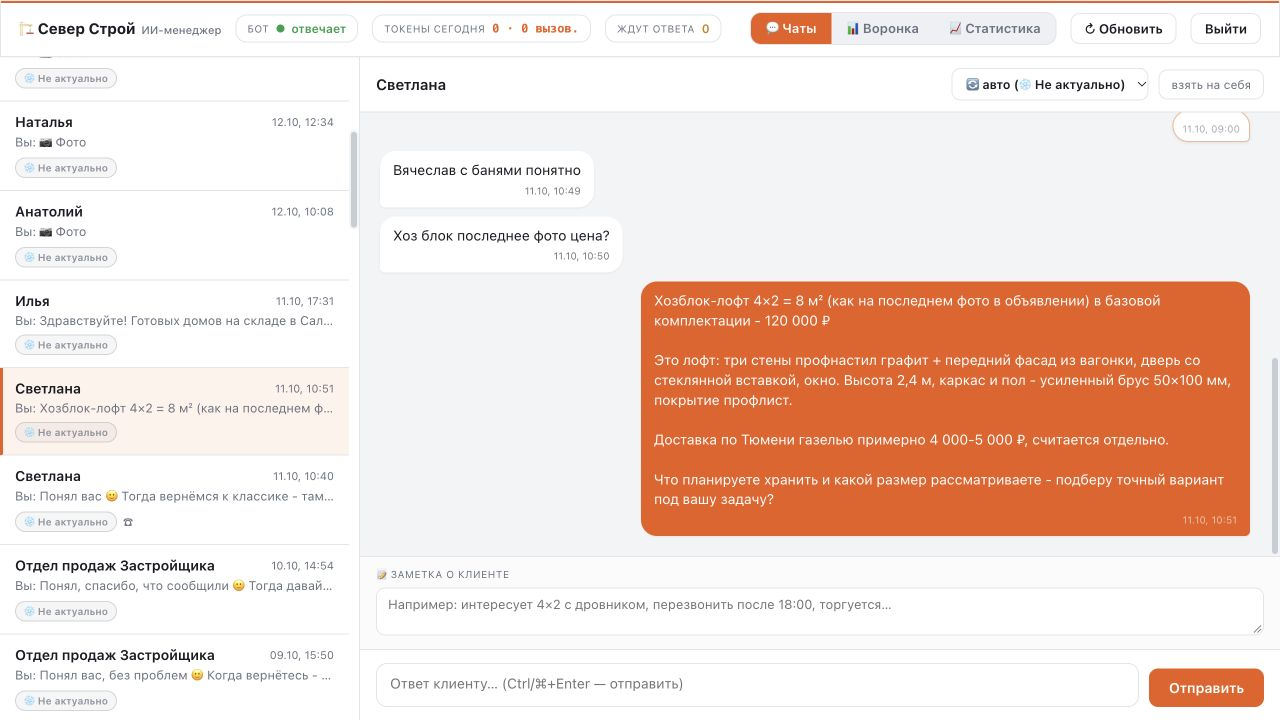Click phone icon in Светлана 10:40 row
This screenshot has width=1280, height=720.
128,522
